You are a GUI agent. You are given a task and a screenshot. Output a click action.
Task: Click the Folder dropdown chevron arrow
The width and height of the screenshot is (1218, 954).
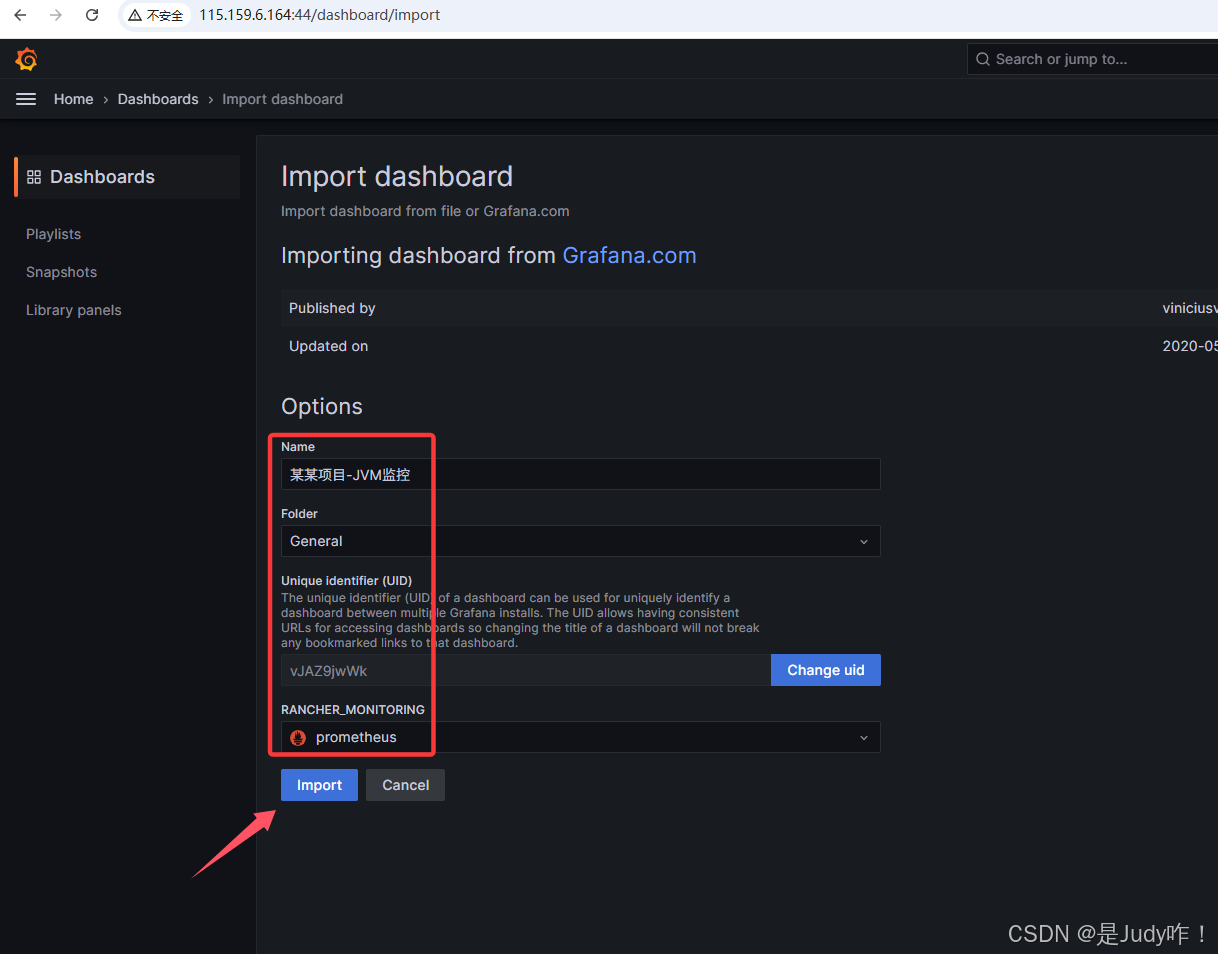[x=864, y=541]
